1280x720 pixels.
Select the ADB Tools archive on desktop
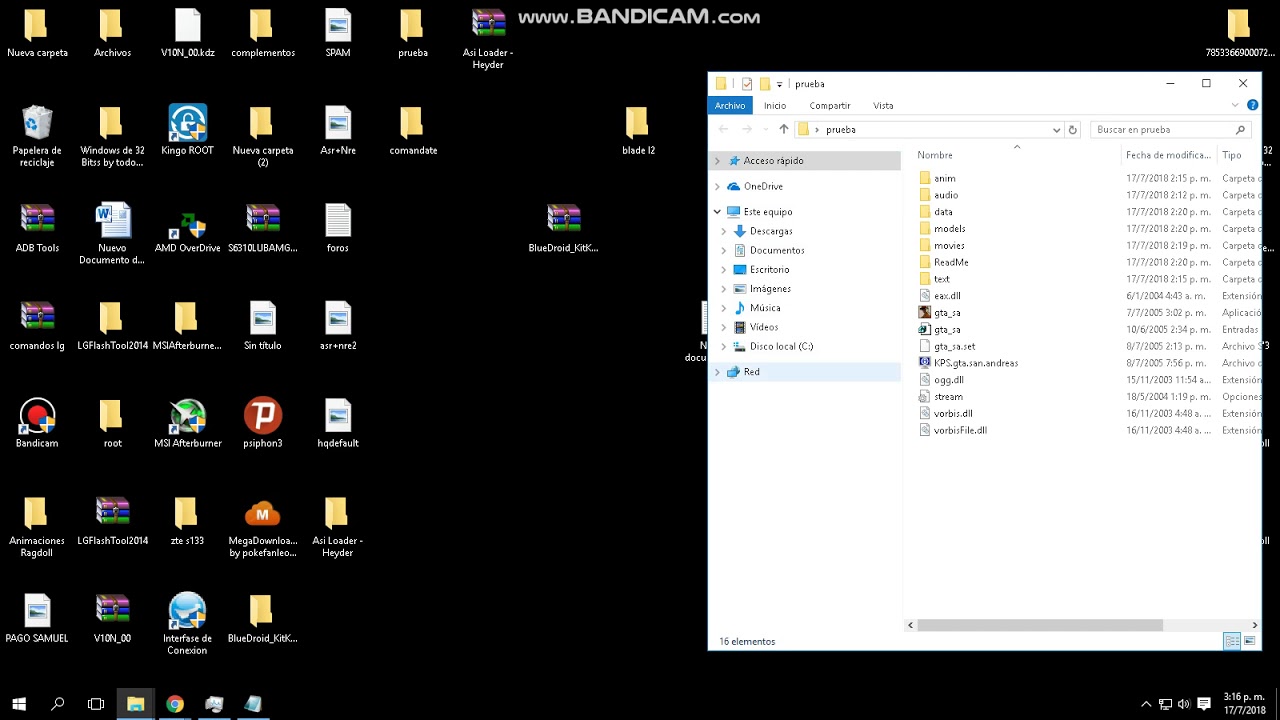[x=37, y=229]
